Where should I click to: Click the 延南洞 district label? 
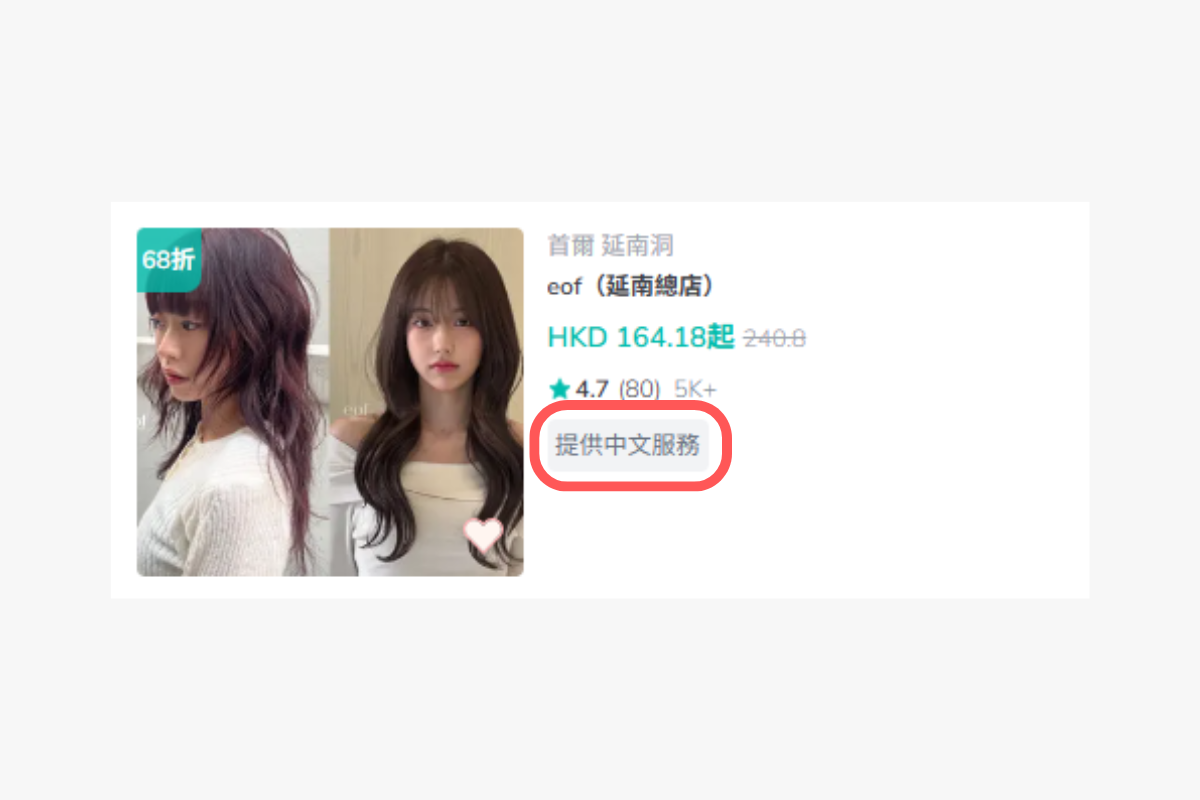click(637, 245)
